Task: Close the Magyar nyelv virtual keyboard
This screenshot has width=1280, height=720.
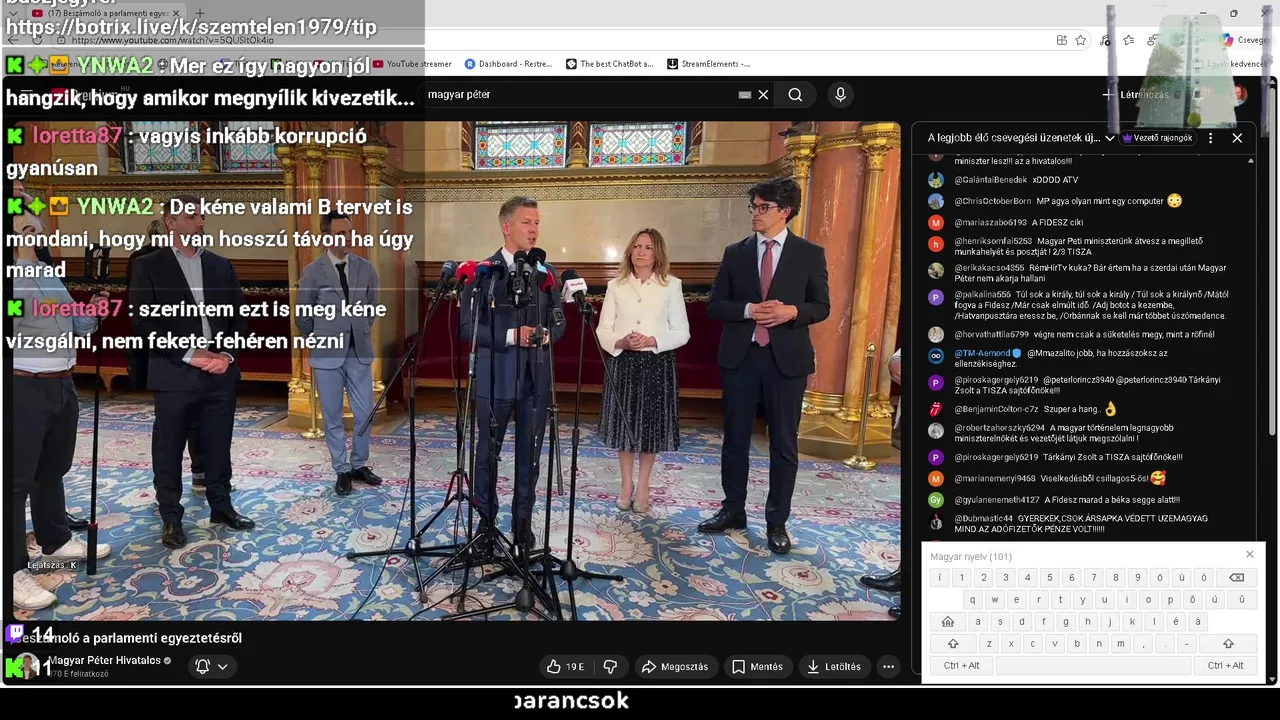Action: pos(1249,555)
